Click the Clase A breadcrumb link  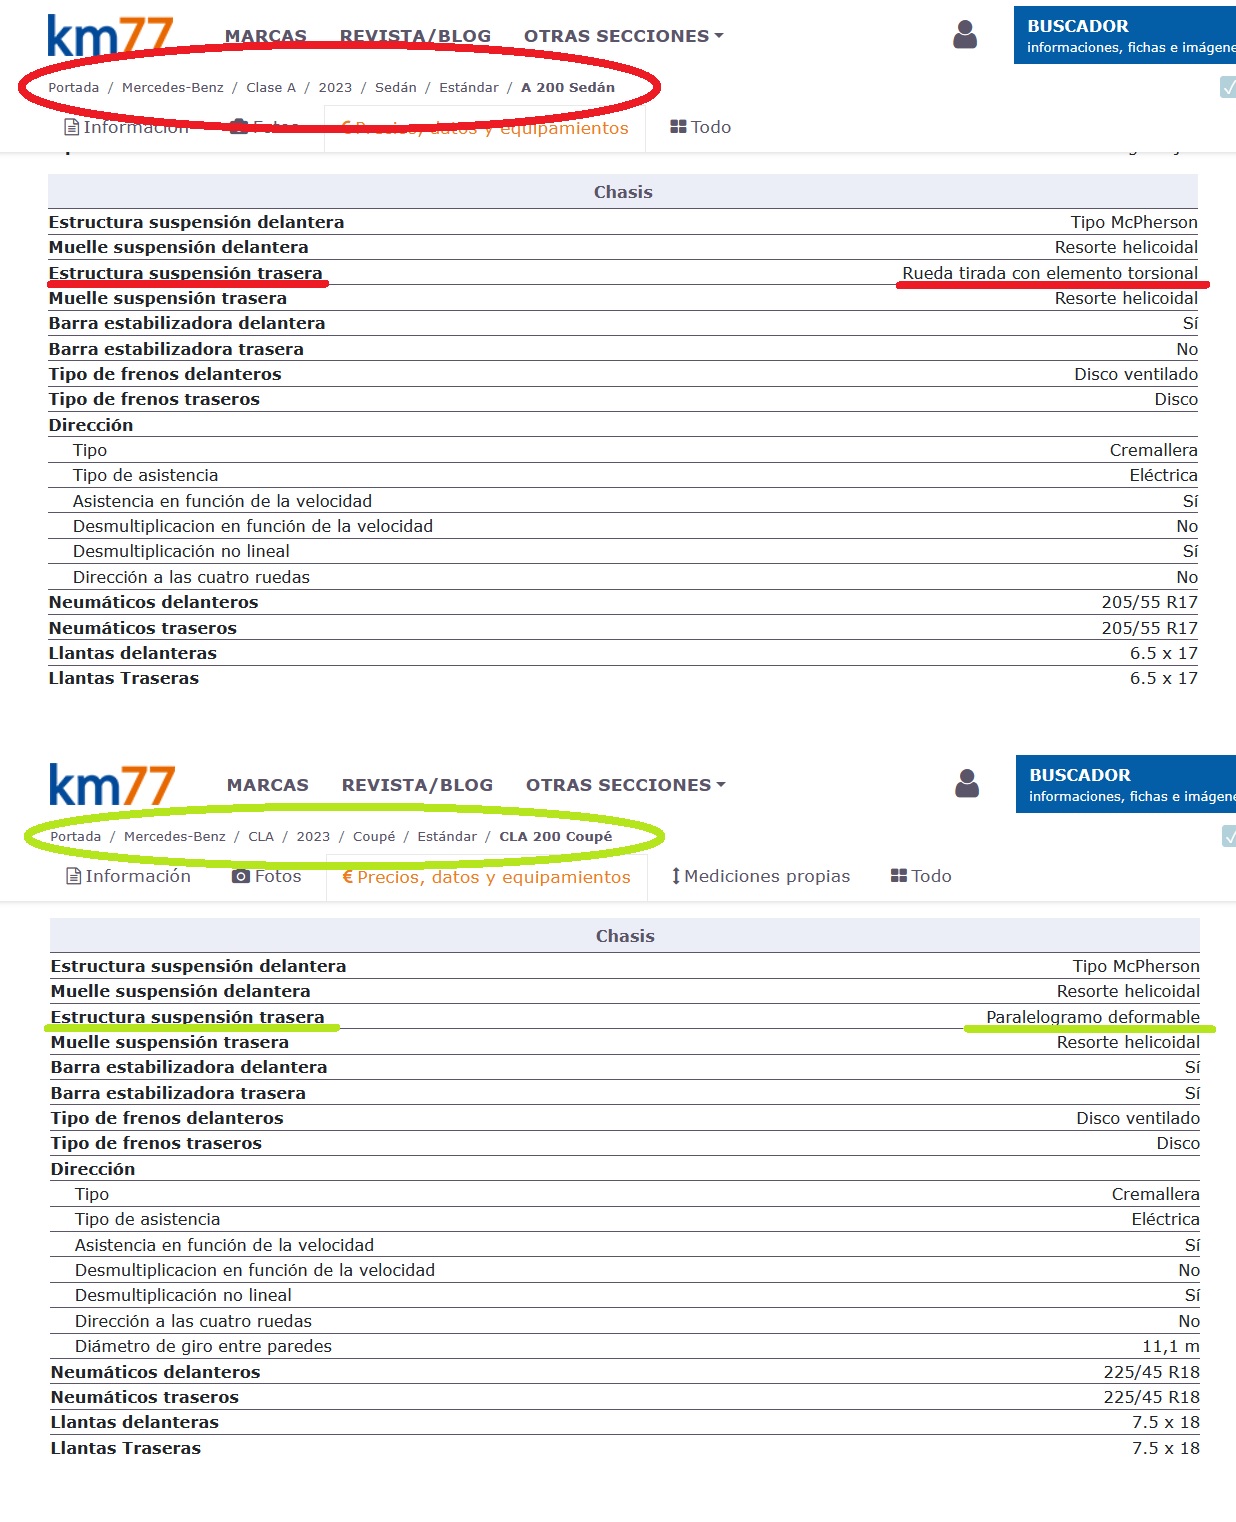[271, 87]
